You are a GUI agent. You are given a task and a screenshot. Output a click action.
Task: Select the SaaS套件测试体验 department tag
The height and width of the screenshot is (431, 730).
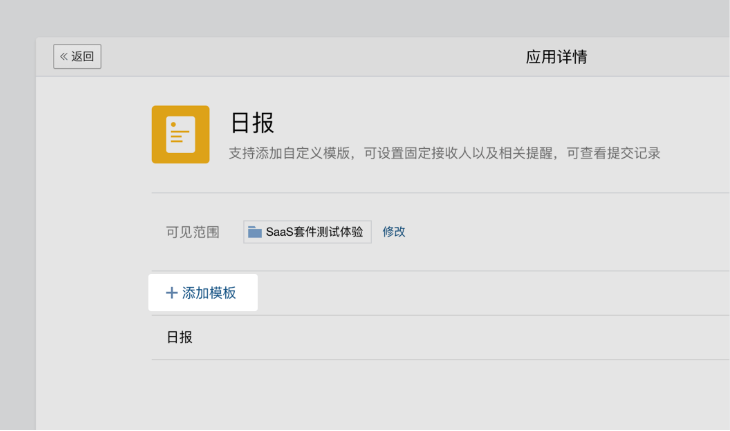(307, 232)
